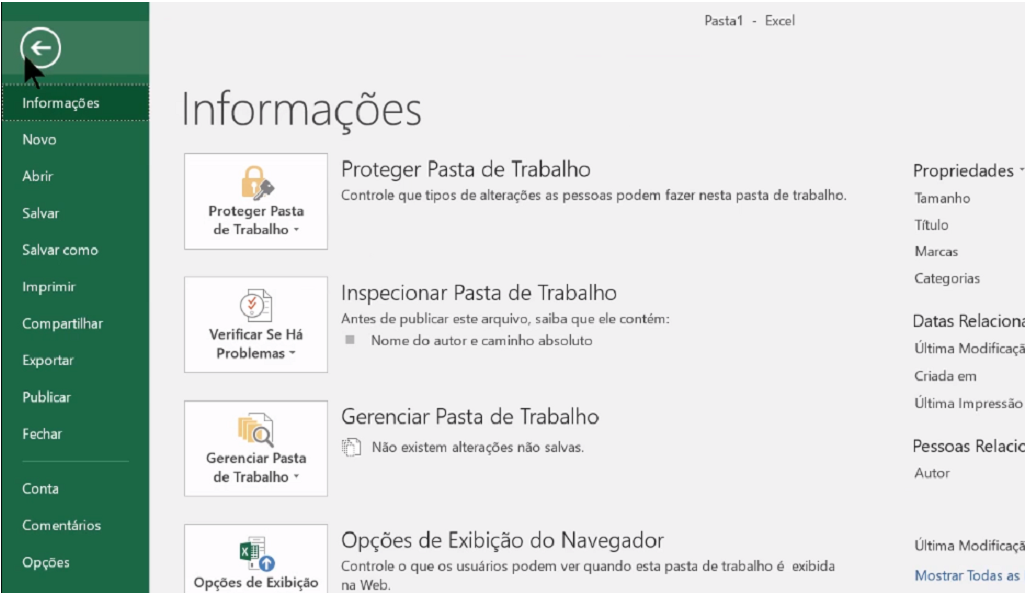This screenshot has height=595, width=1029.
Task: Choose Salvar como from sidebar
Action: pos(60,250)
